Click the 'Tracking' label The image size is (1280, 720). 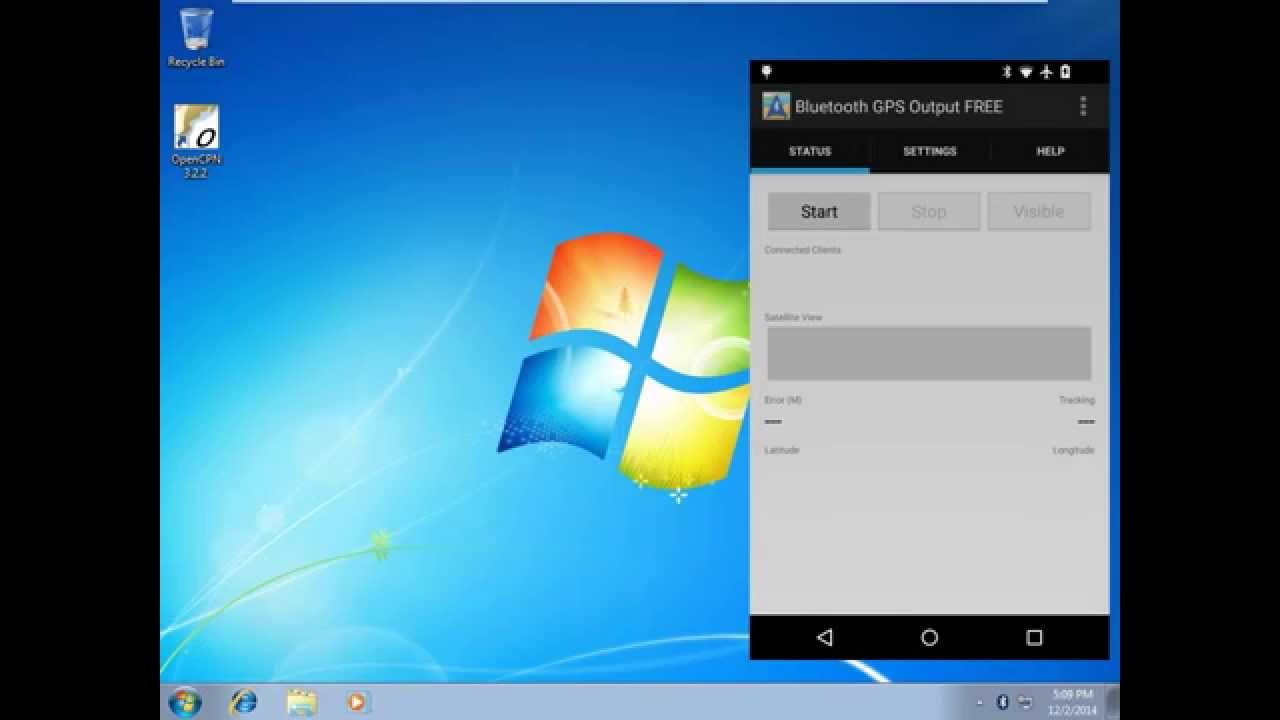click(1077, 400)
